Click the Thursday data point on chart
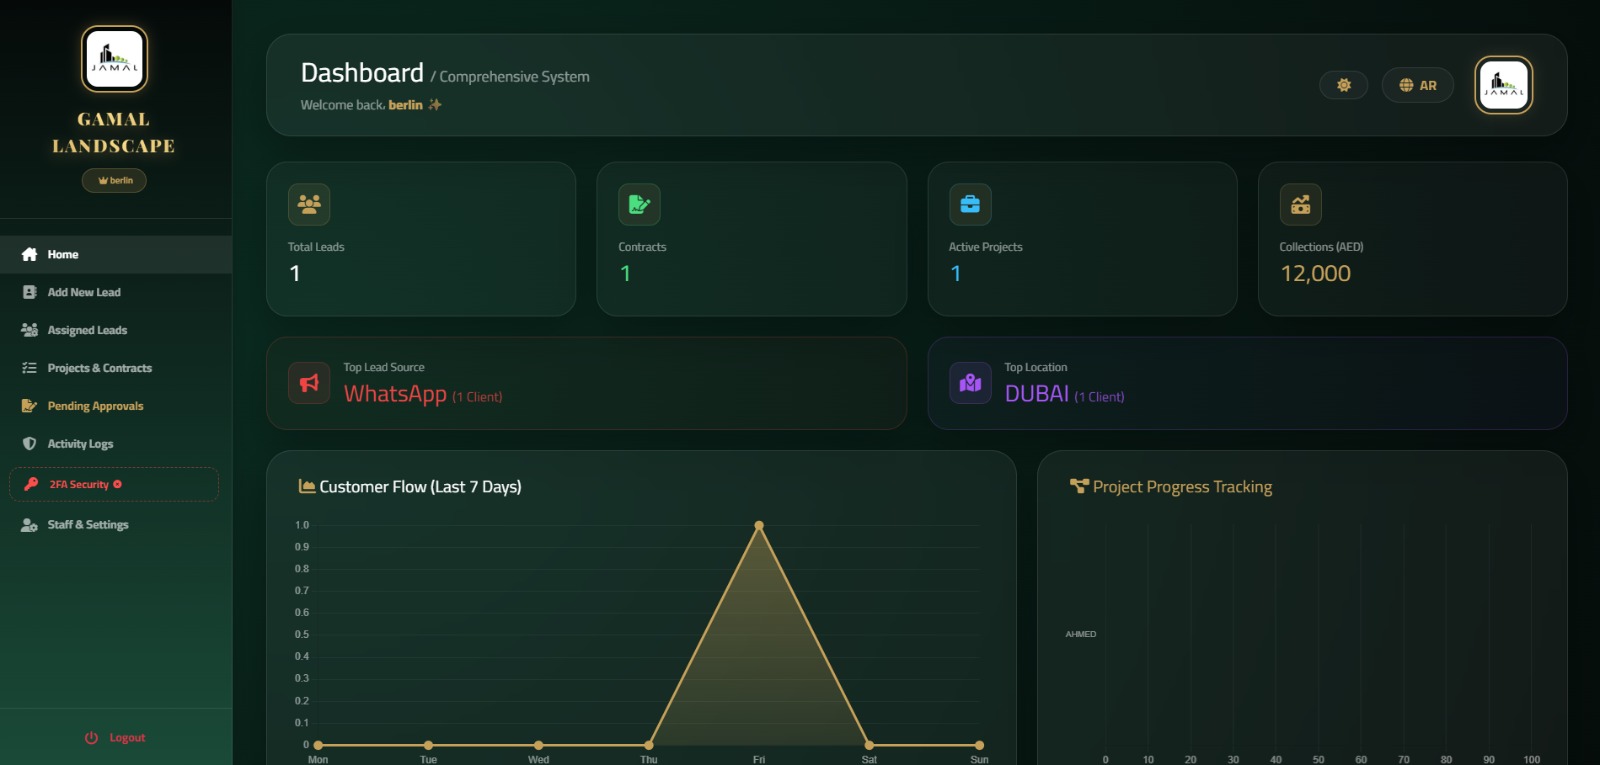This screenshot has height=765, width=1600. point(649,745)
